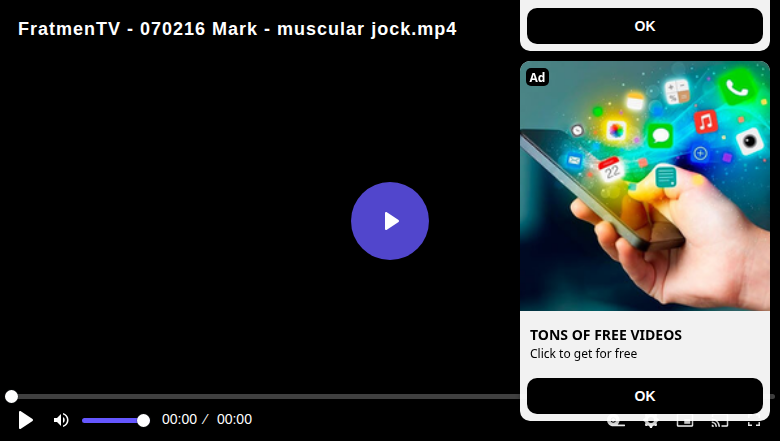Click the phone apps ad image
Viewport: 780px width, 441px height.
coord(645,186)
